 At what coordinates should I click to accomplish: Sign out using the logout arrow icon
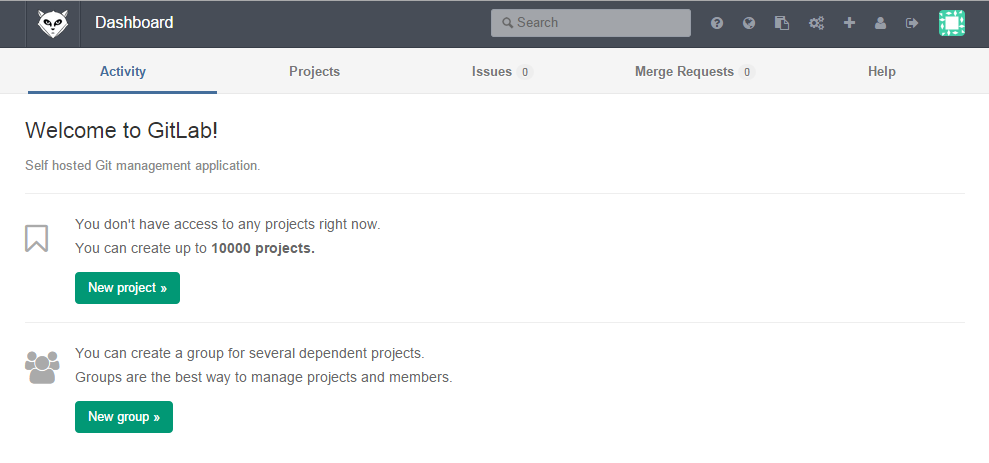click(912, 23)
